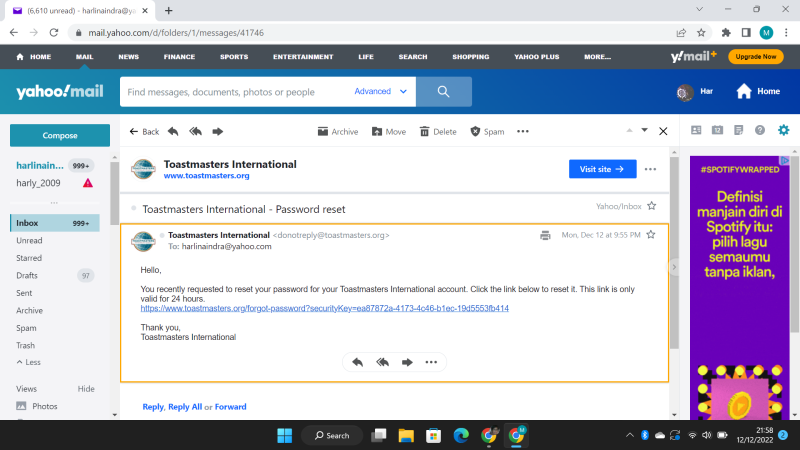Viewport: 800px width, 450px height.
Task: Open the sender card ellipsis beside Visit site
Action: (x=650, y=169)
